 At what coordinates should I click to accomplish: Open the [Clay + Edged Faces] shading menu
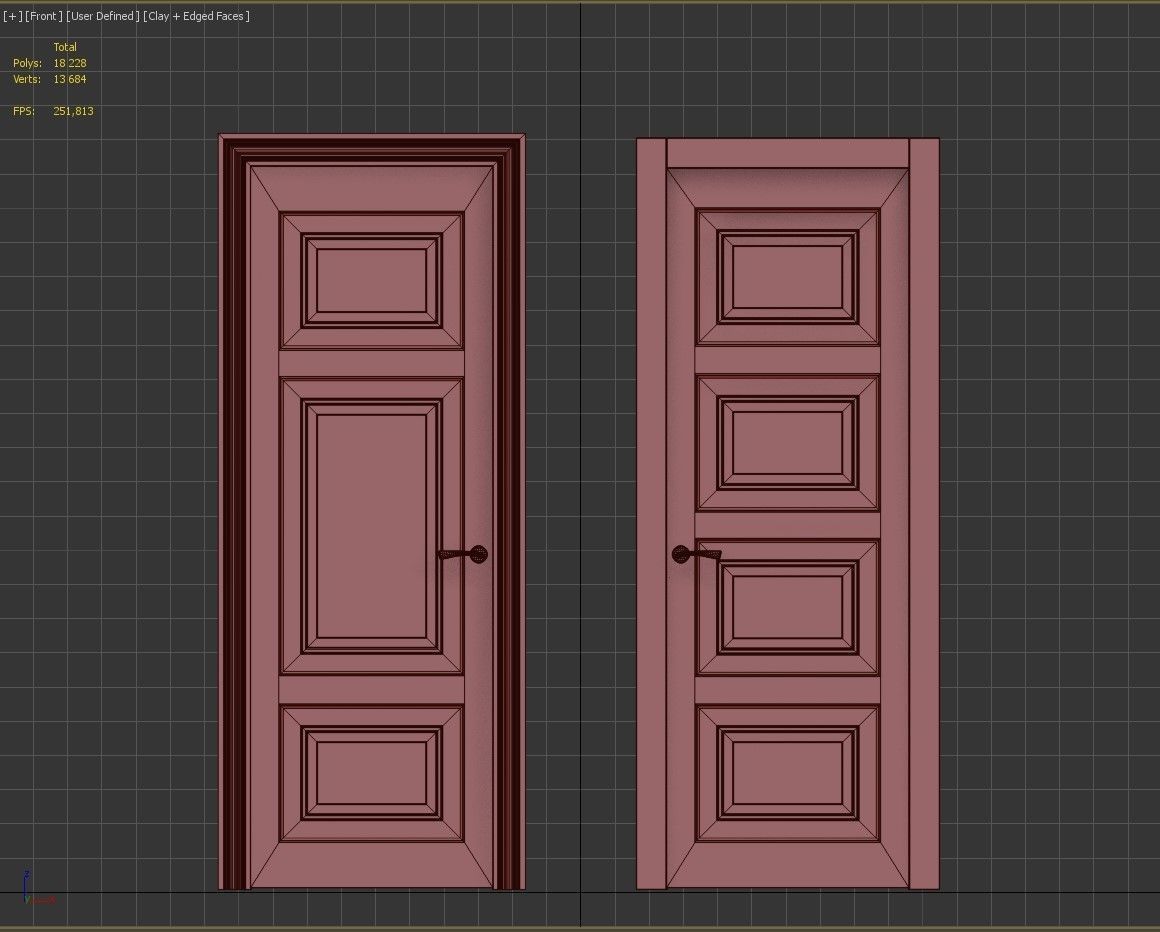click(196, 16)
